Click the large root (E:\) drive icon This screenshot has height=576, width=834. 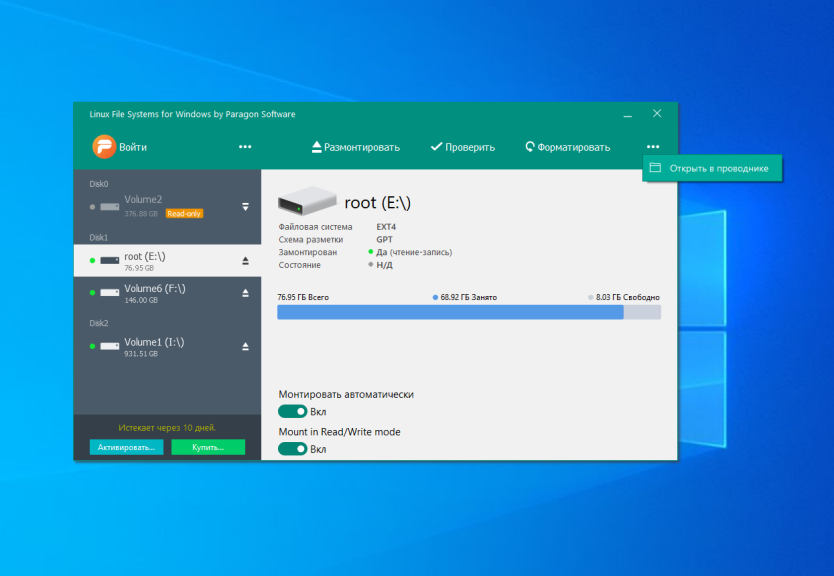(306, 201)
